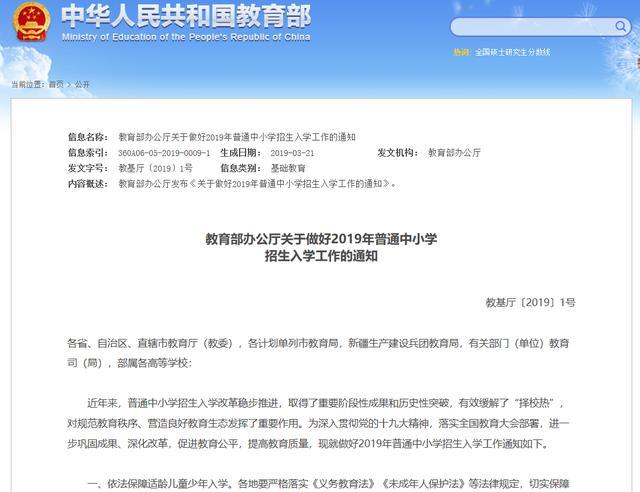Open 公开 in the breadcrumb

click(x=82, y=85)
